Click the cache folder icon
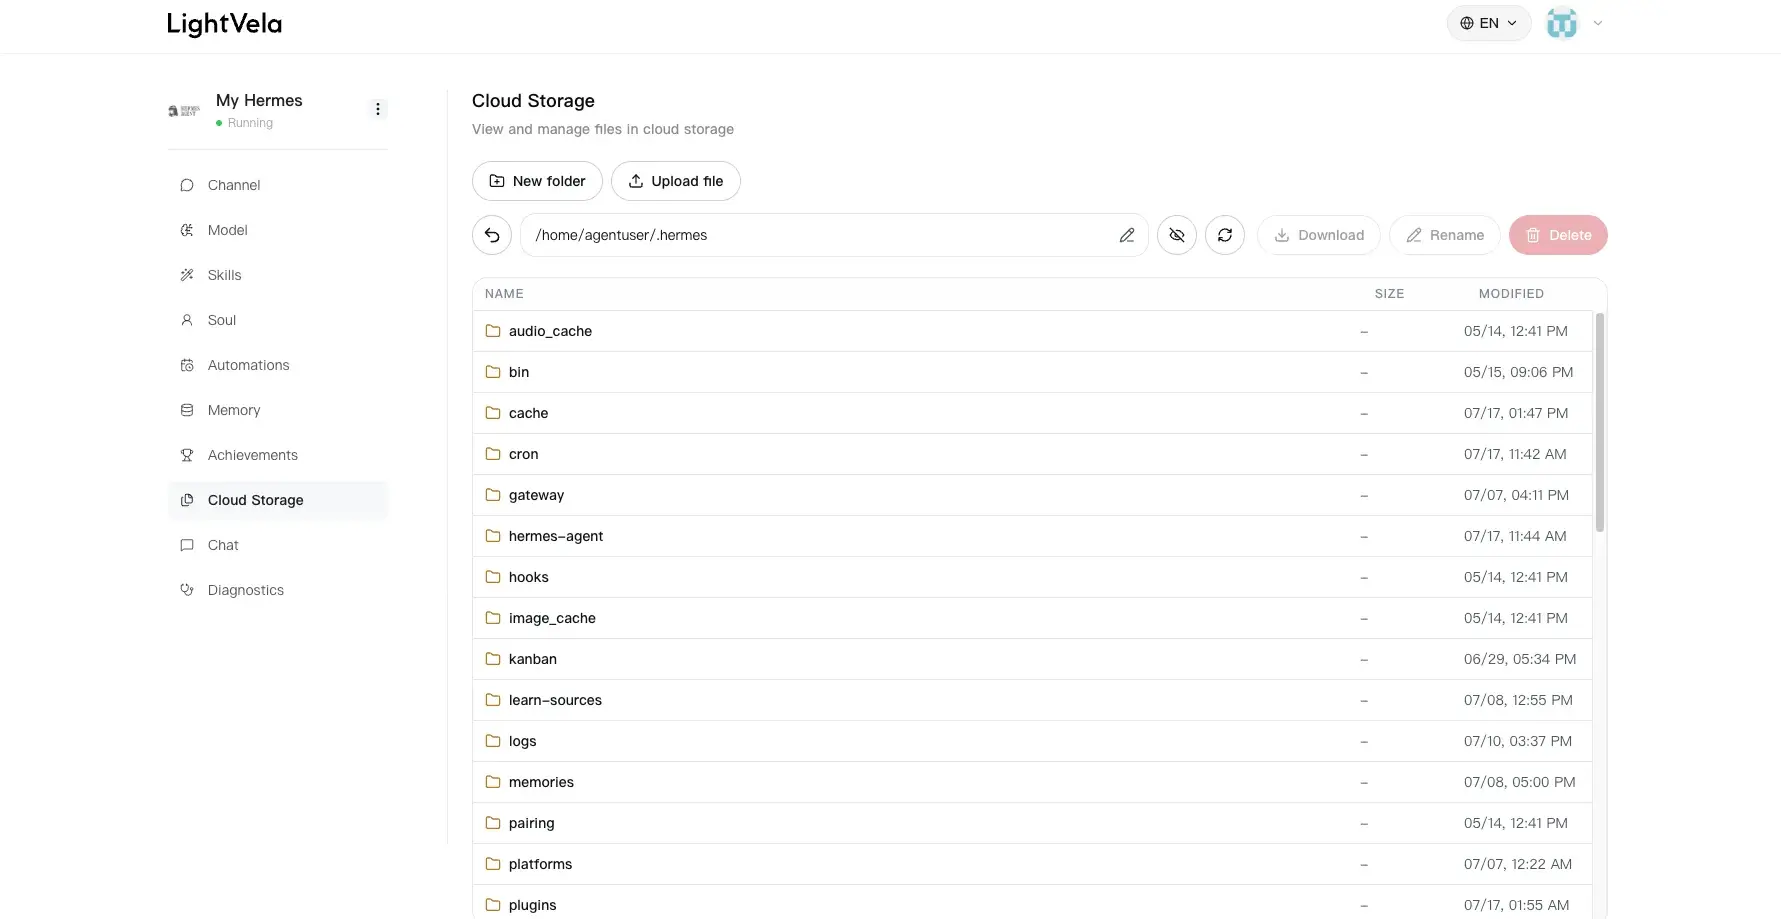Viewport: 1781px width, 919px height. (493, 413)
